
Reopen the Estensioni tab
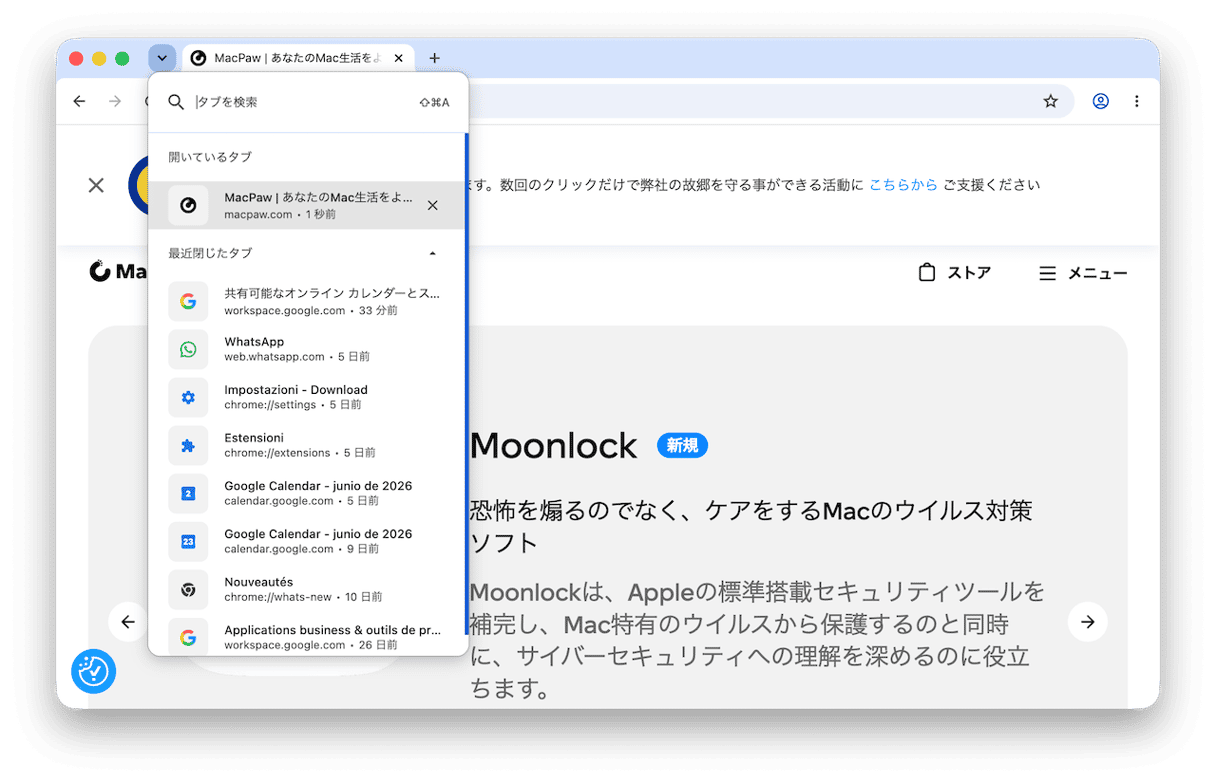pos(306,445)
